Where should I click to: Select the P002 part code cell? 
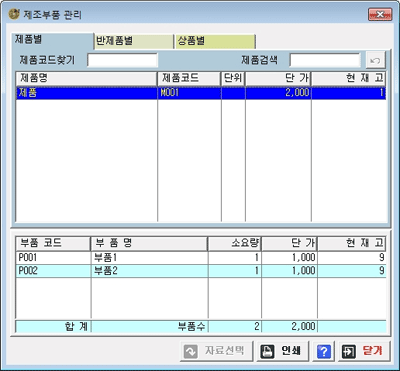pyautogui.click(x=53, y=271)
